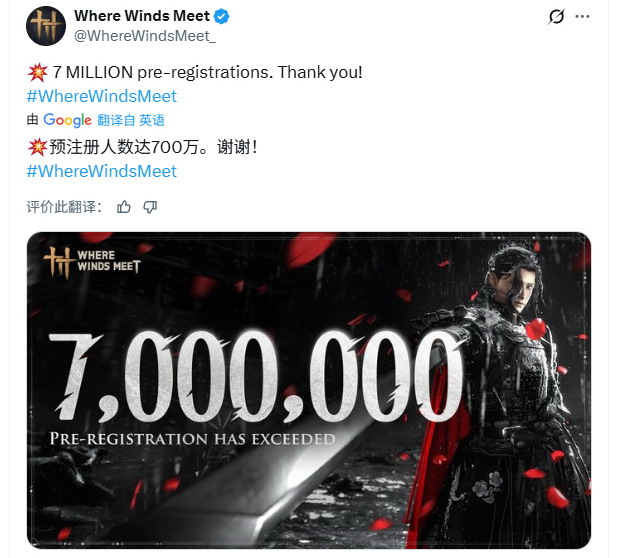Click the explosion emoji in original tweet
Viewport: 623px width, 558px height.
[x=37, y=72]
